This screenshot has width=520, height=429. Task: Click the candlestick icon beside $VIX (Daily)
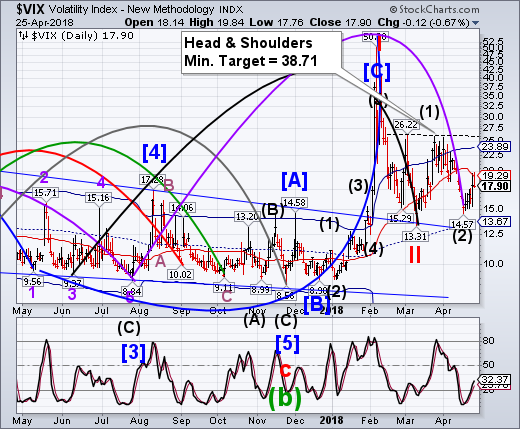23,35
